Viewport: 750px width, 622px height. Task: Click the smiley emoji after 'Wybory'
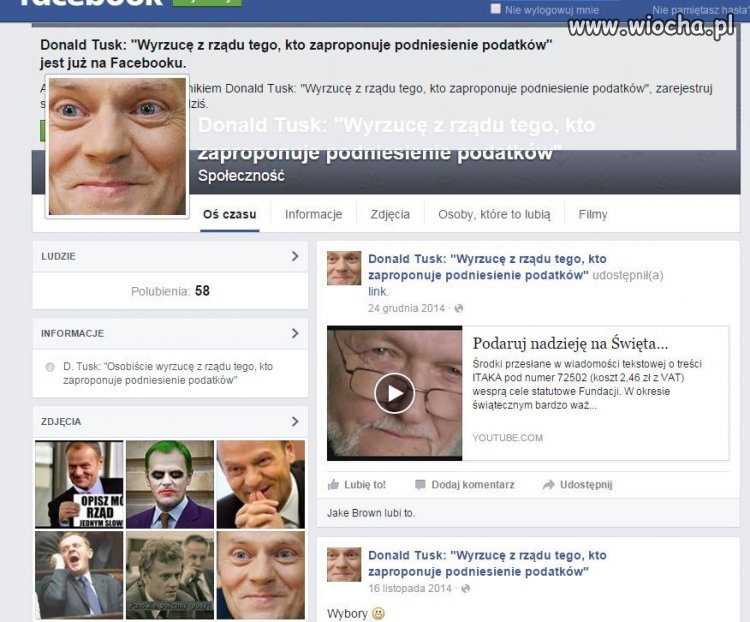tap(378, 613)
